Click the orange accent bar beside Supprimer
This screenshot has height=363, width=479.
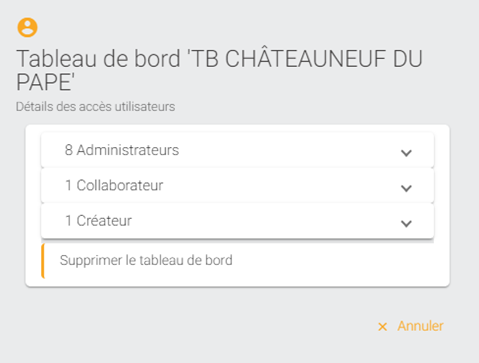point(43,261)
